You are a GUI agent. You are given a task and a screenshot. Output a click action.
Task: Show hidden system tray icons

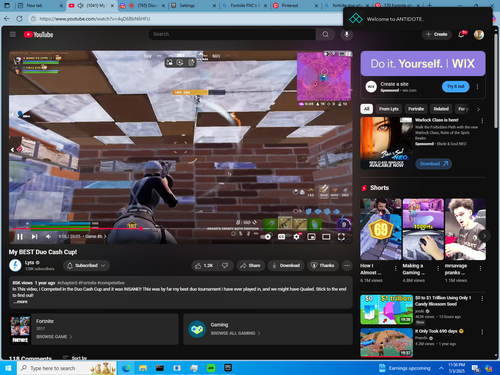point(441,368)
